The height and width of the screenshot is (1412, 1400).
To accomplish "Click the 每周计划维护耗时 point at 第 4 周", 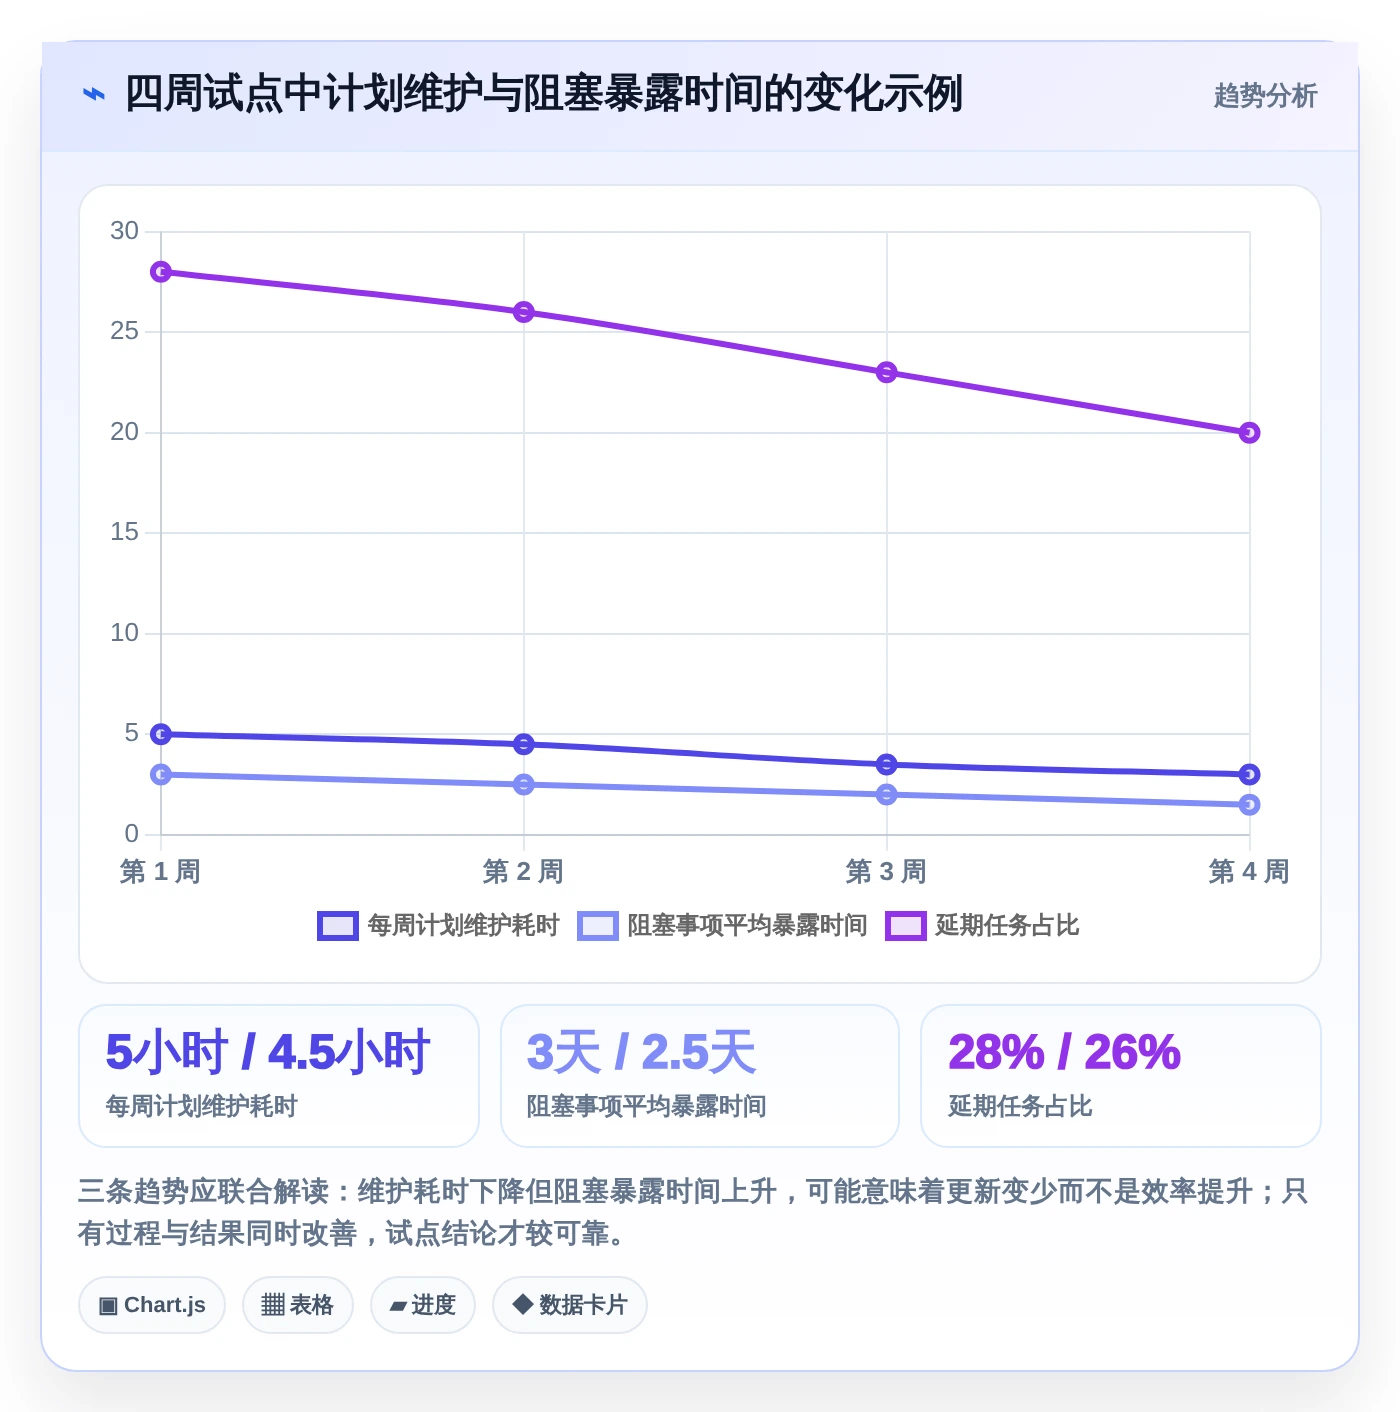I will (x=1249, y=774).
